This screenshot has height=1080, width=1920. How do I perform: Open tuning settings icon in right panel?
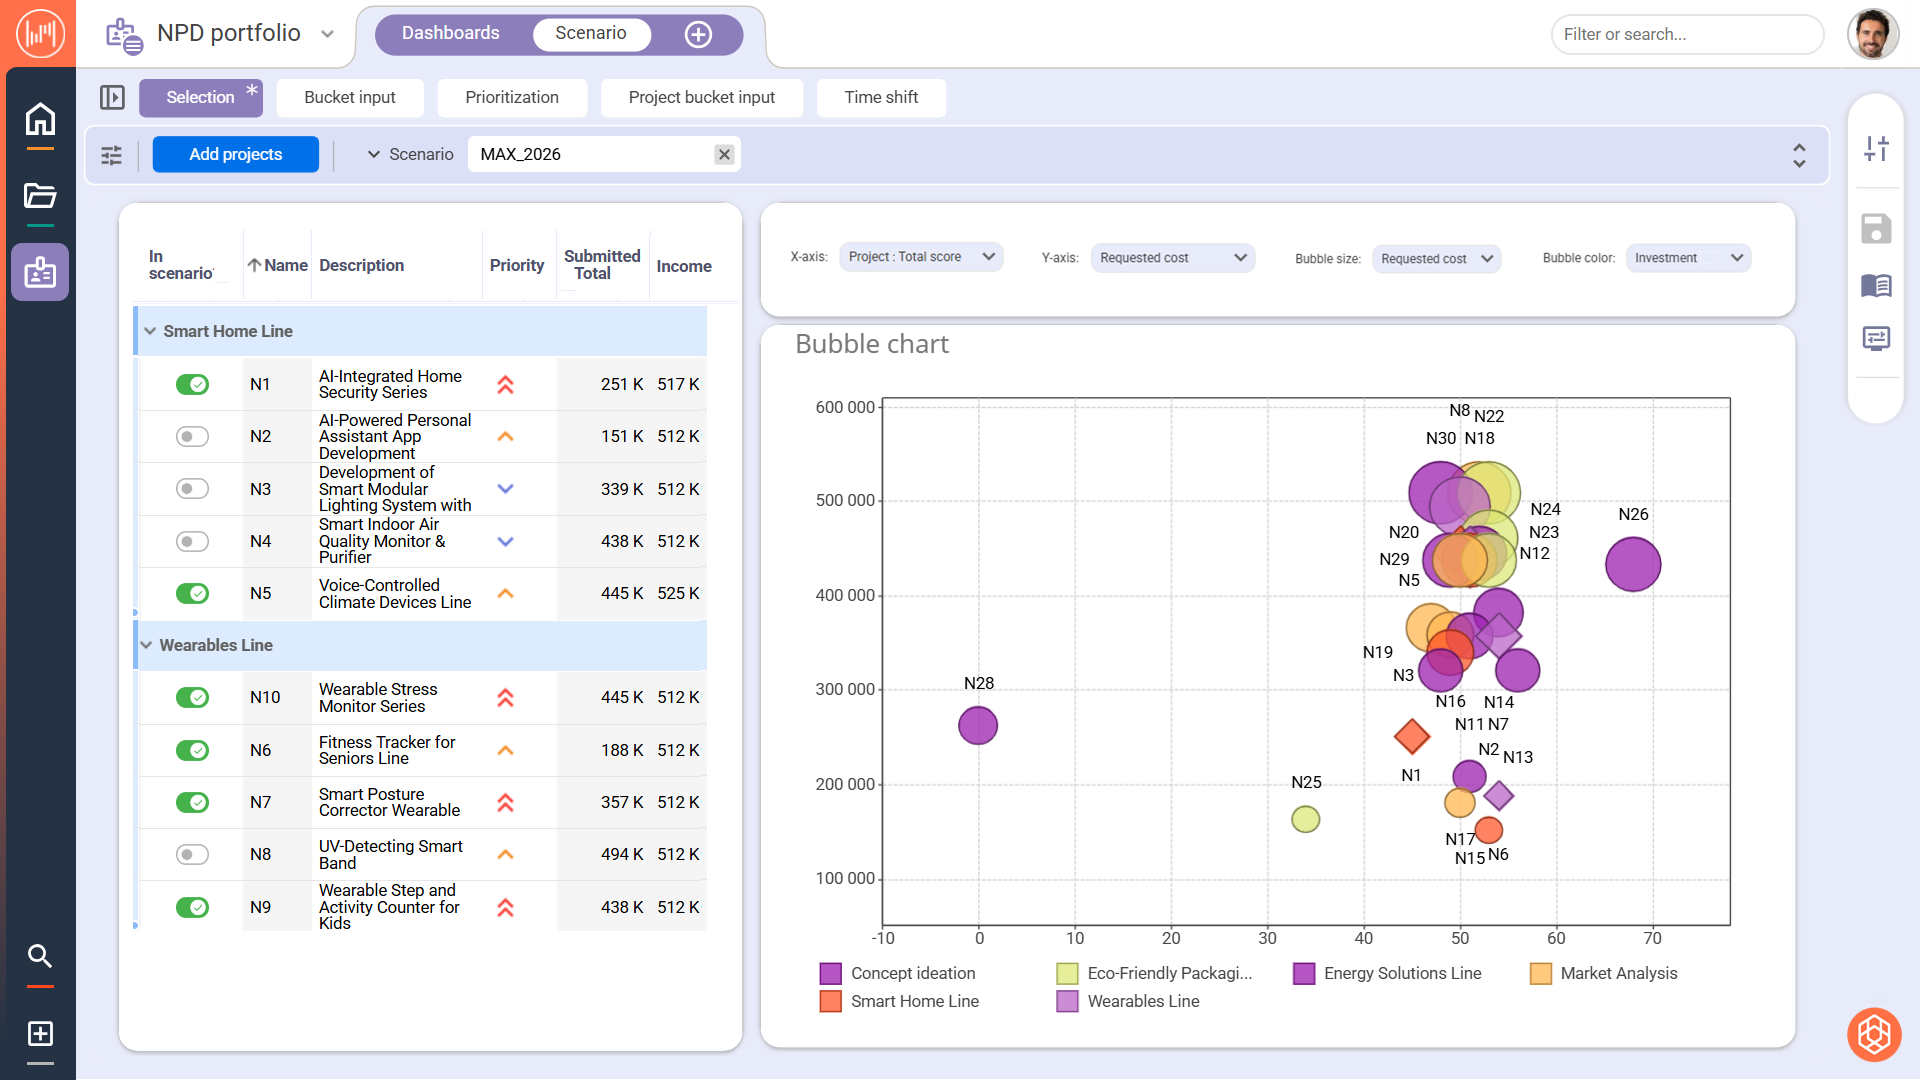point(1876,149)
